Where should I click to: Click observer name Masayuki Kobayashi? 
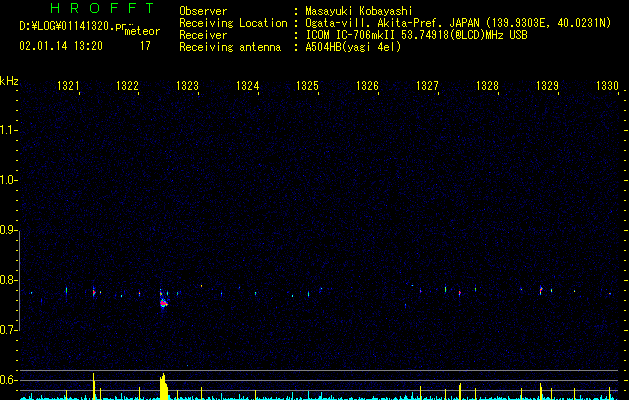pos(358,11)
